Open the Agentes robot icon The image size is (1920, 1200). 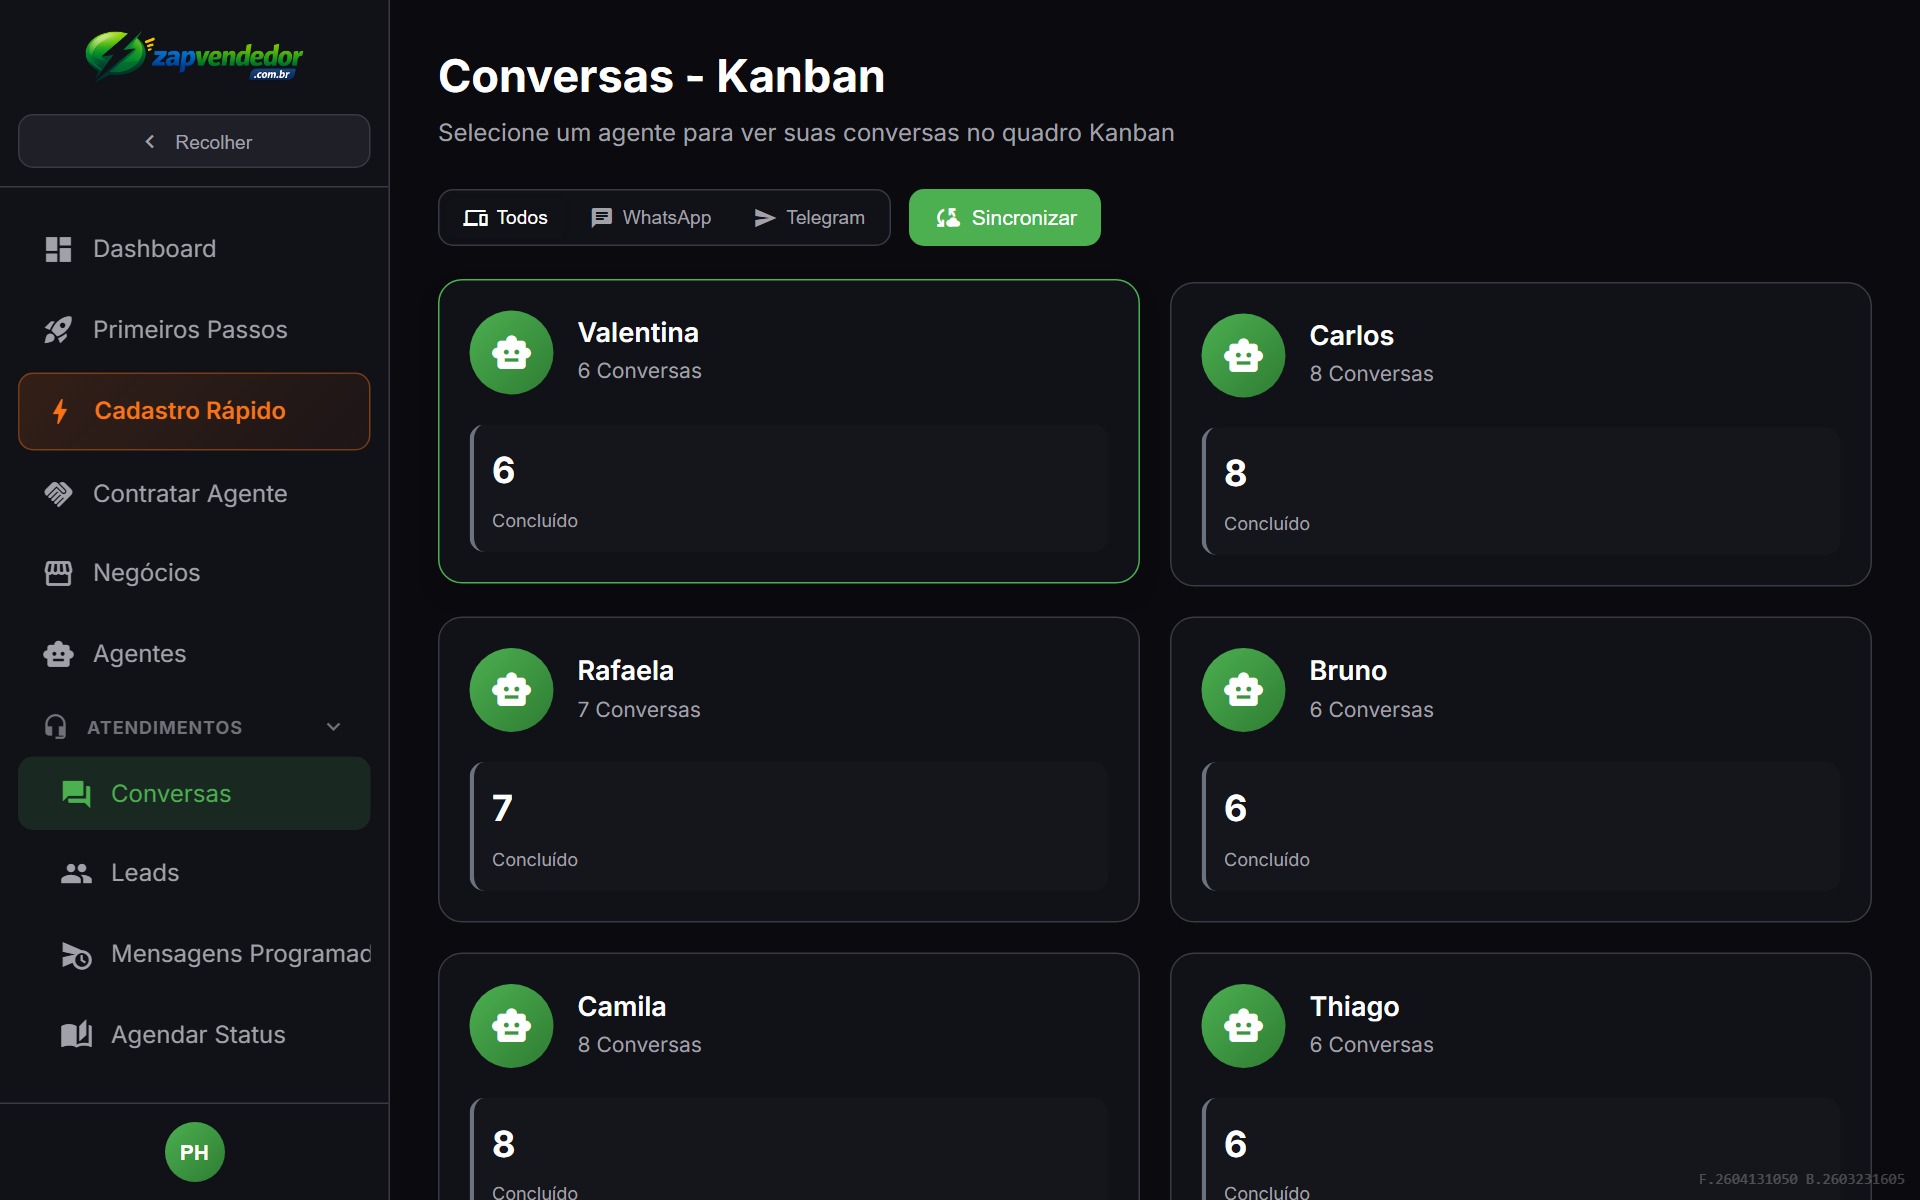[x=58, y=654]
